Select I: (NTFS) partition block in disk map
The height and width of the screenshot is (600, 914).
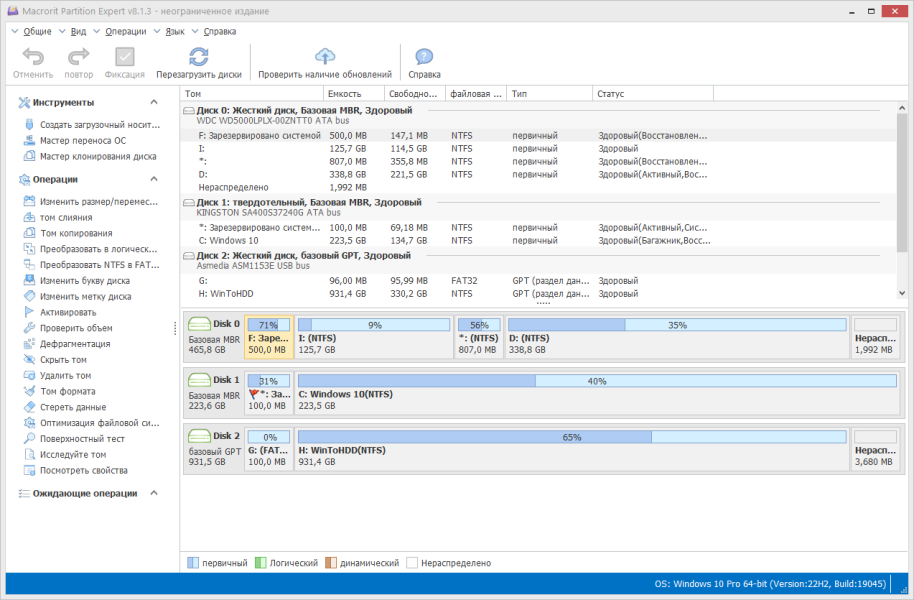pos(374,336)
